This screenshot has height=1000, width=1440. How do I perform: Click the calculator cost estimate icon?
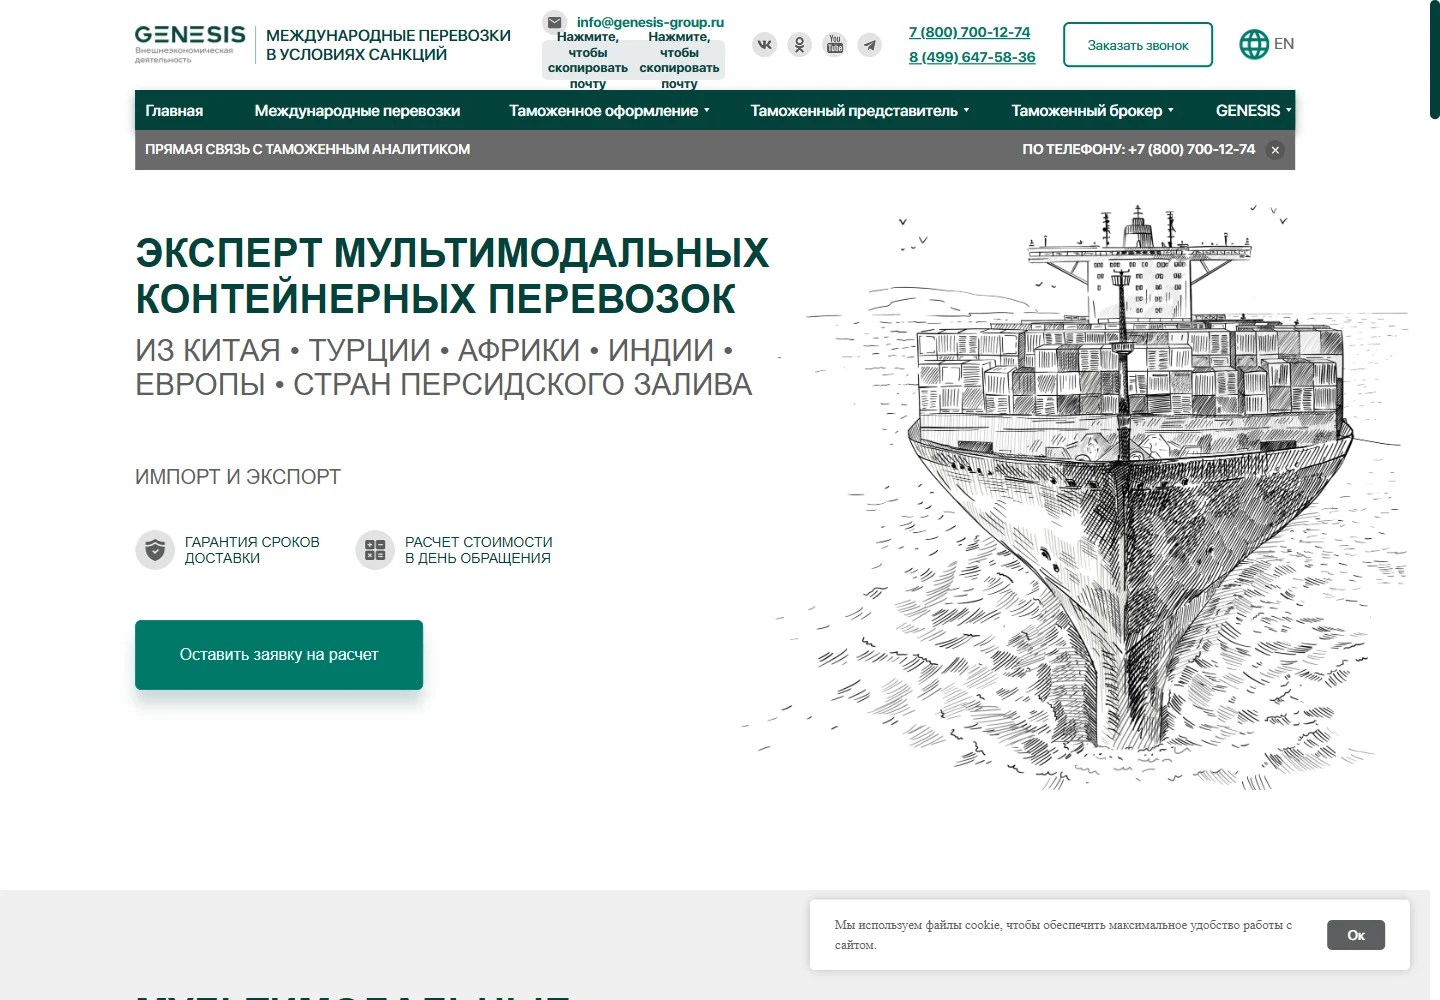(x=375, y=550)
